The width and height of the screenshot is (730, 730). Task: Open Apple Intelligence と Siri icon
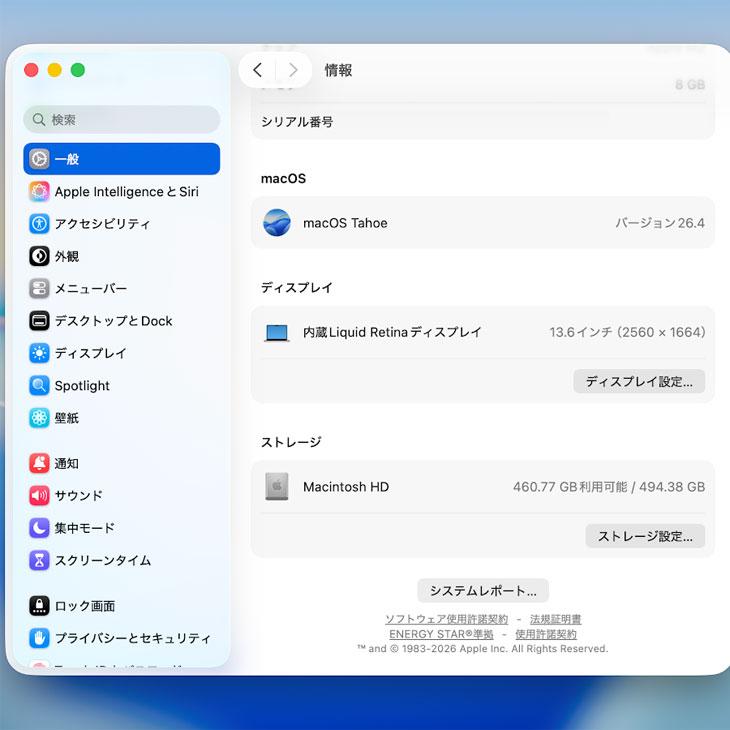pos(39,191)
